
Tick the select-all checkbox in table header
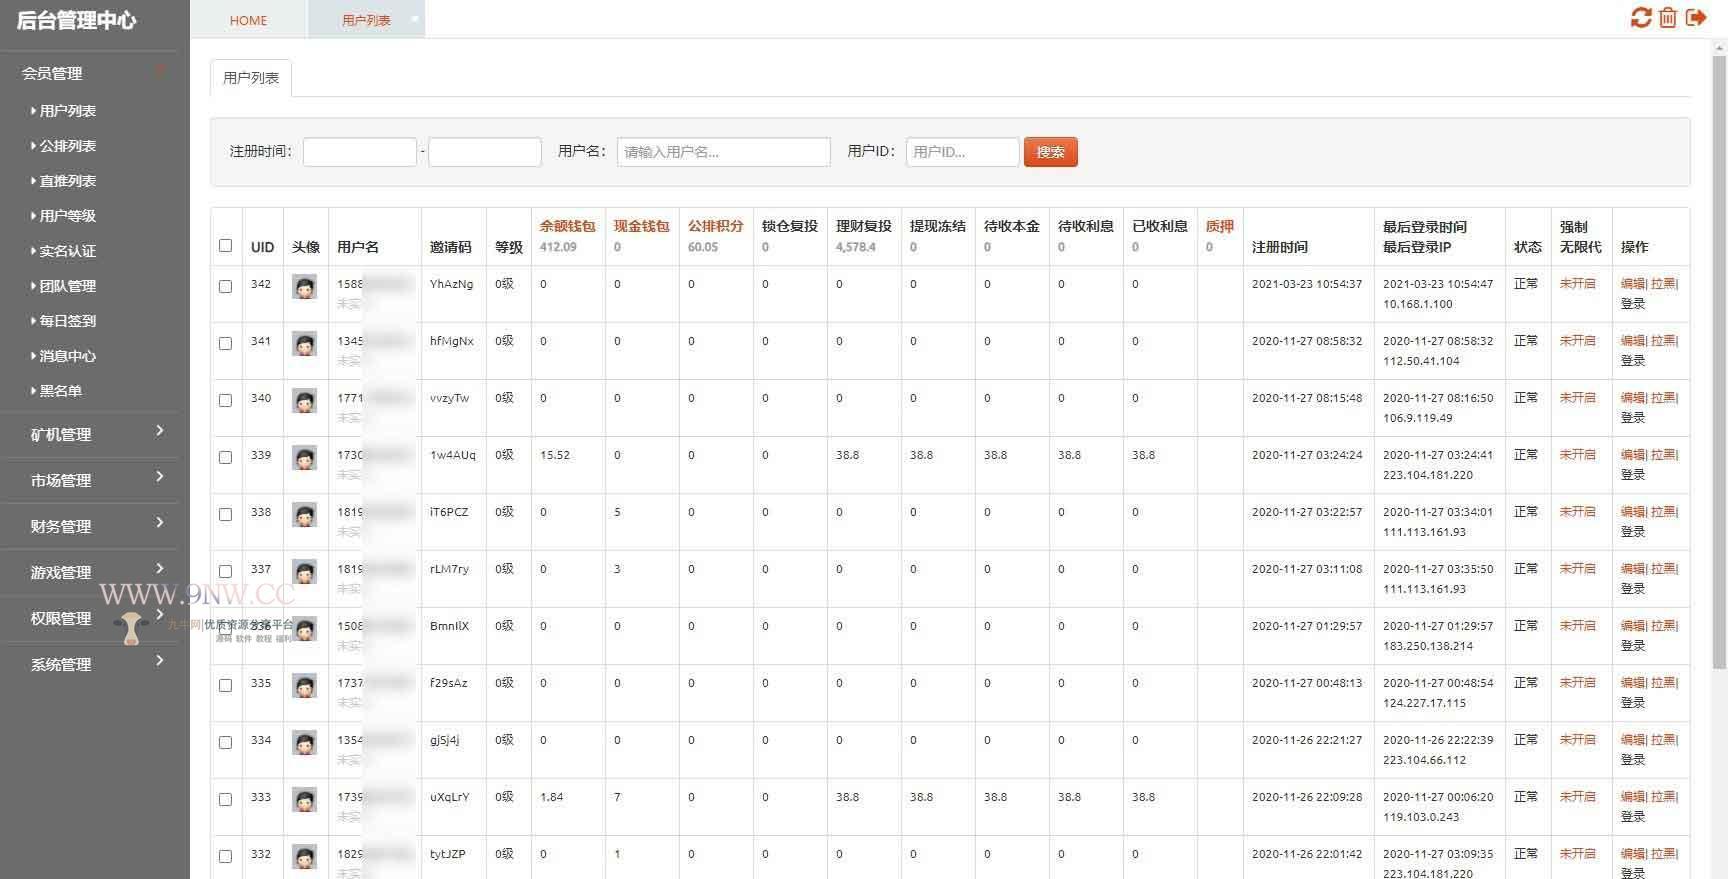225,246
